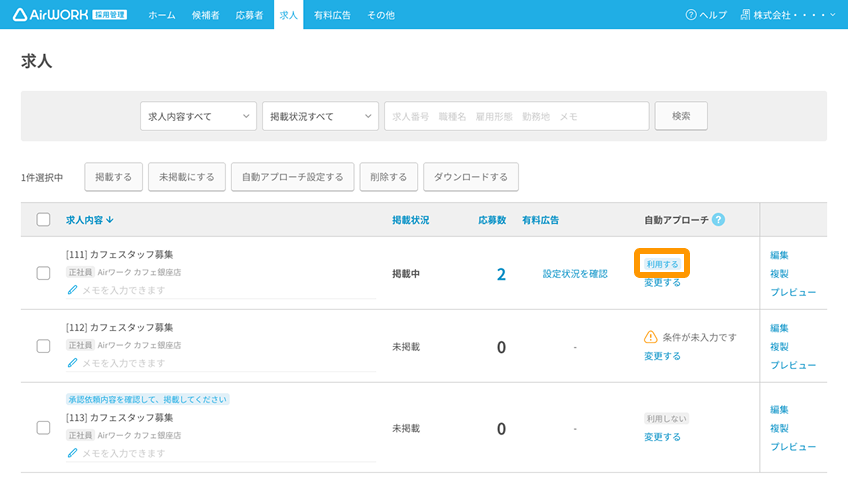Focus the job search keyword field
The width and height of the screenshot is (848, 494).
[516, 116]
